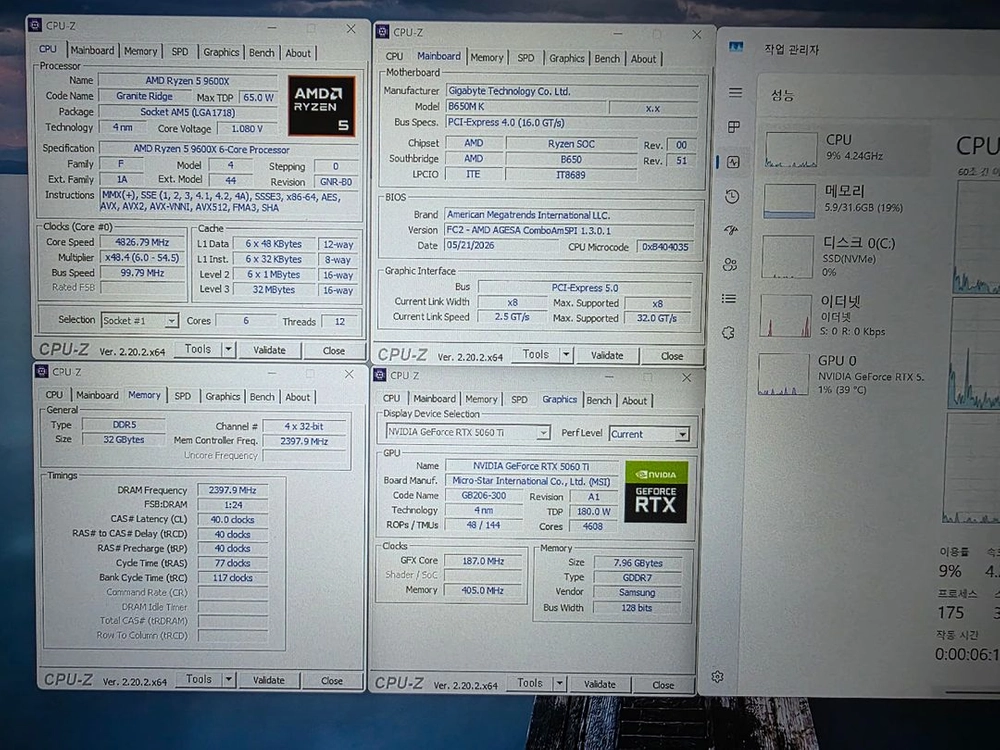Open Task Manager hamburger navigation menu
Screen dimensions: 1000x750
tap(735, 92)
